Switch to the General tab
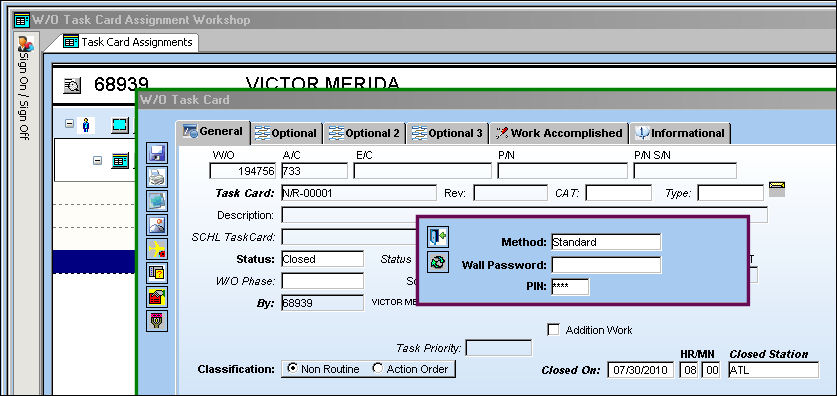This screenshot has width=837, height=396. 212,132
